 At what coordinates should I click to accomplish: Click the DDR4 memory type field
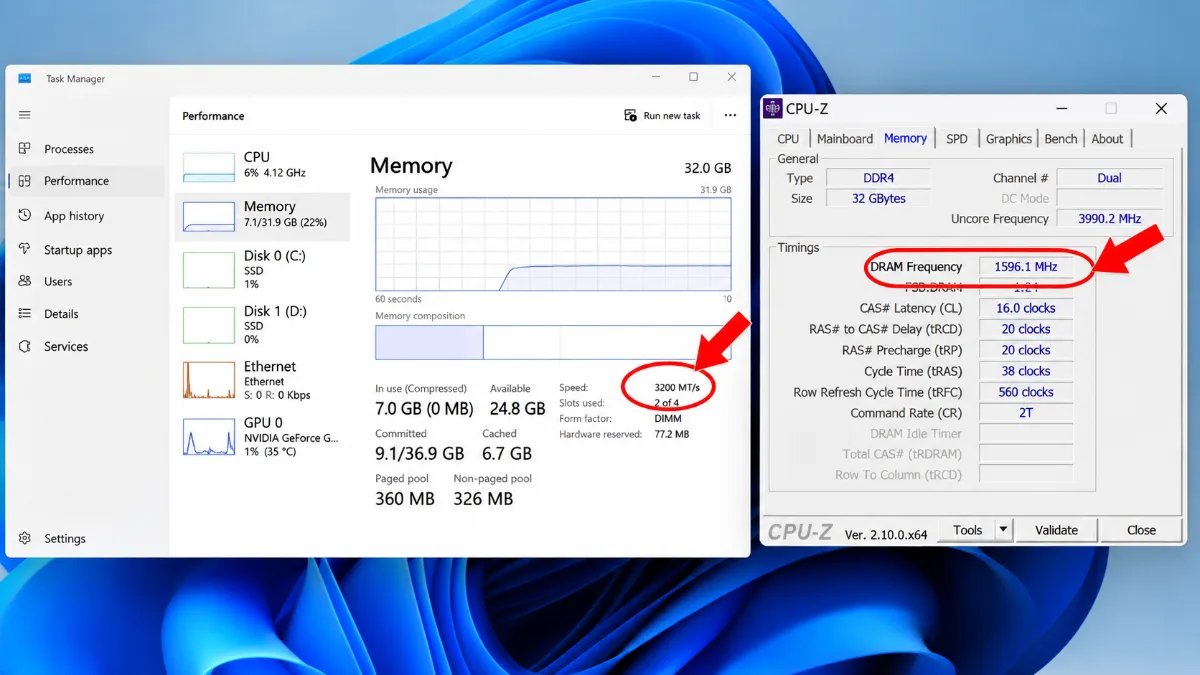click(878, 178)
